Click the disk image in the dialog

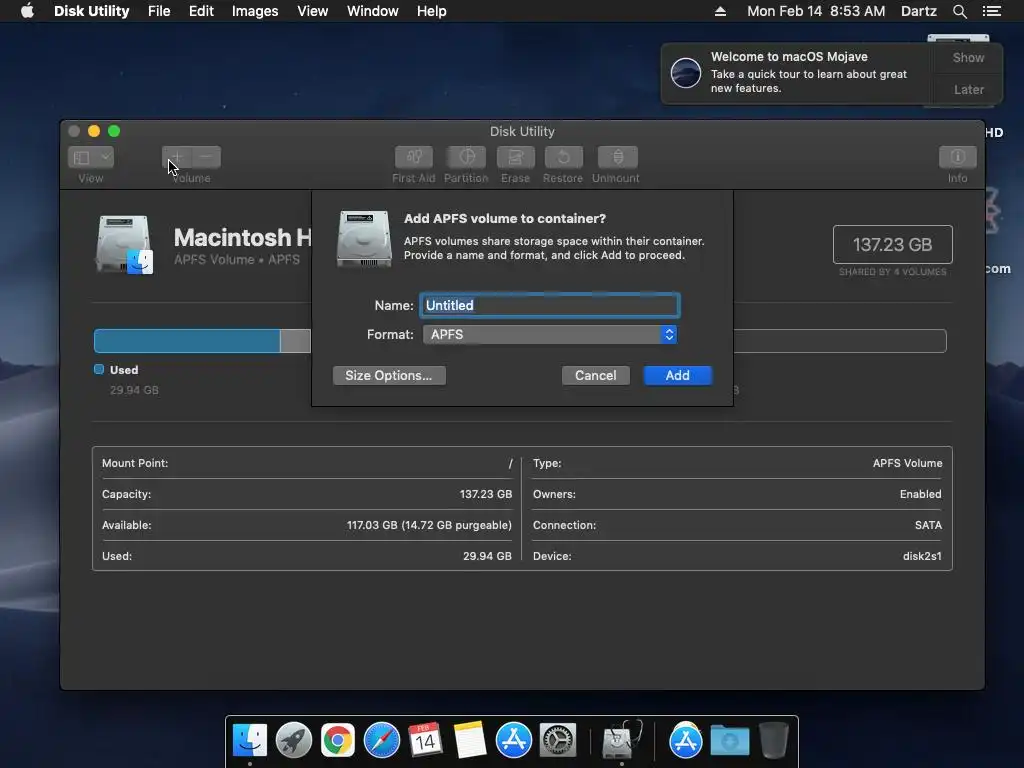(x=364, y=238)
